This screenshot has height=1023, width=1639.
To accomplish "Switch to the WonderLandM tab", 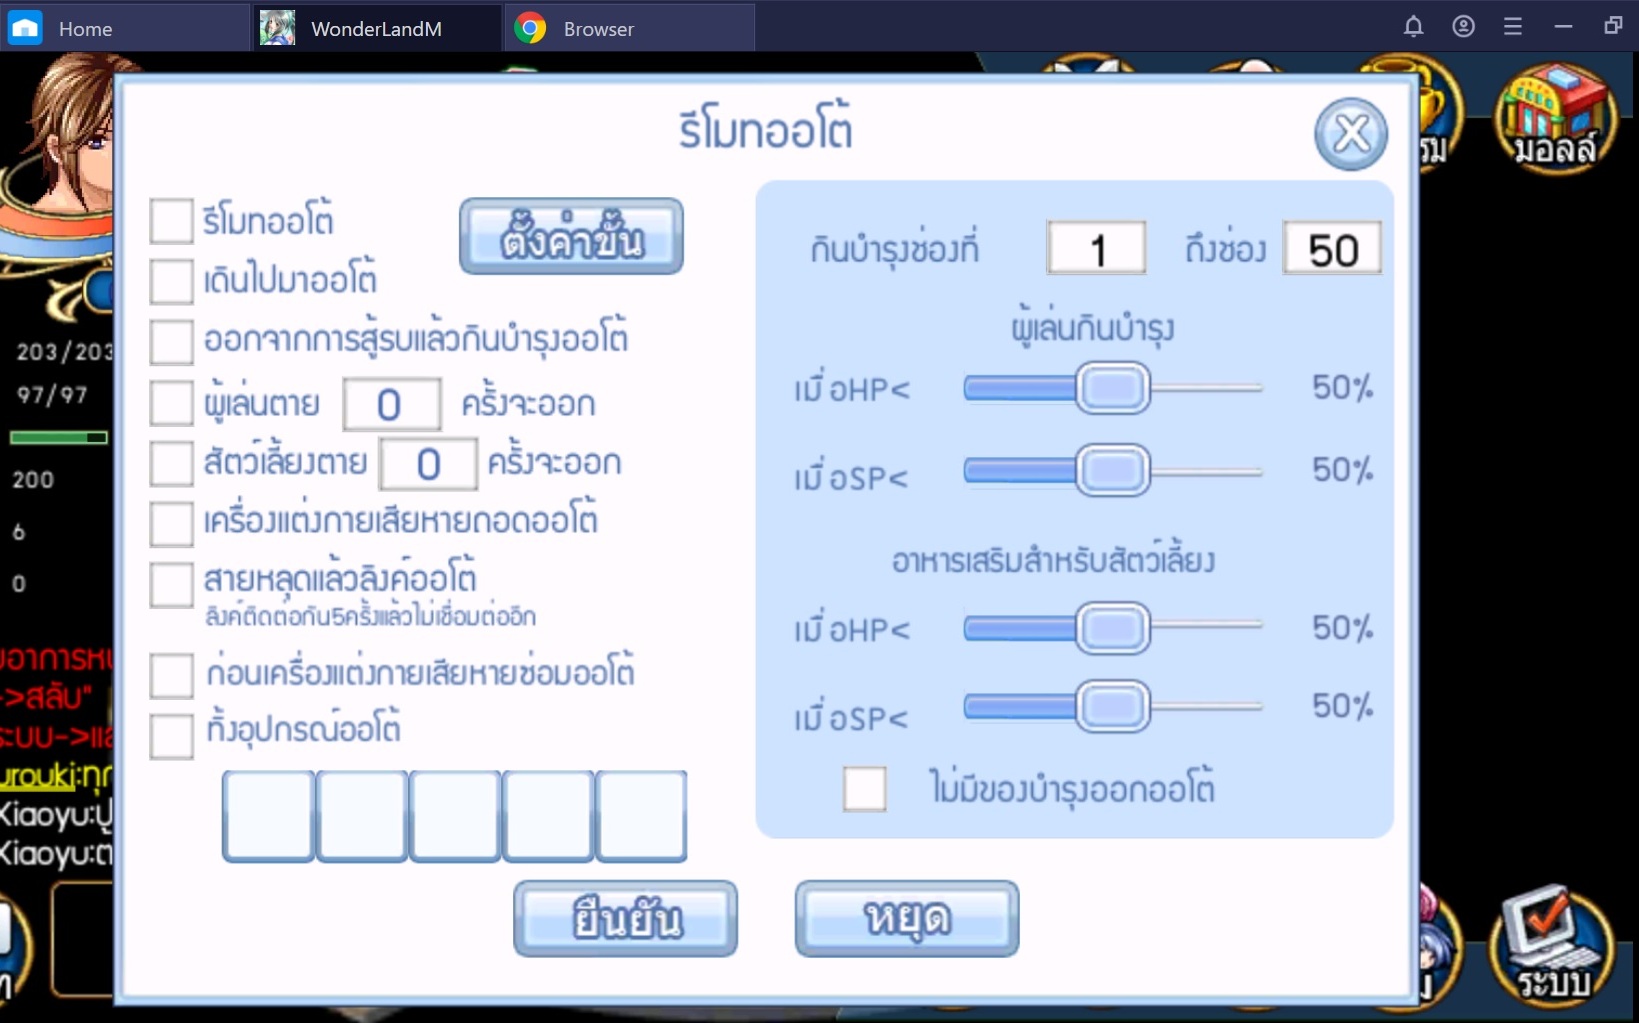I will coord(377,28).
